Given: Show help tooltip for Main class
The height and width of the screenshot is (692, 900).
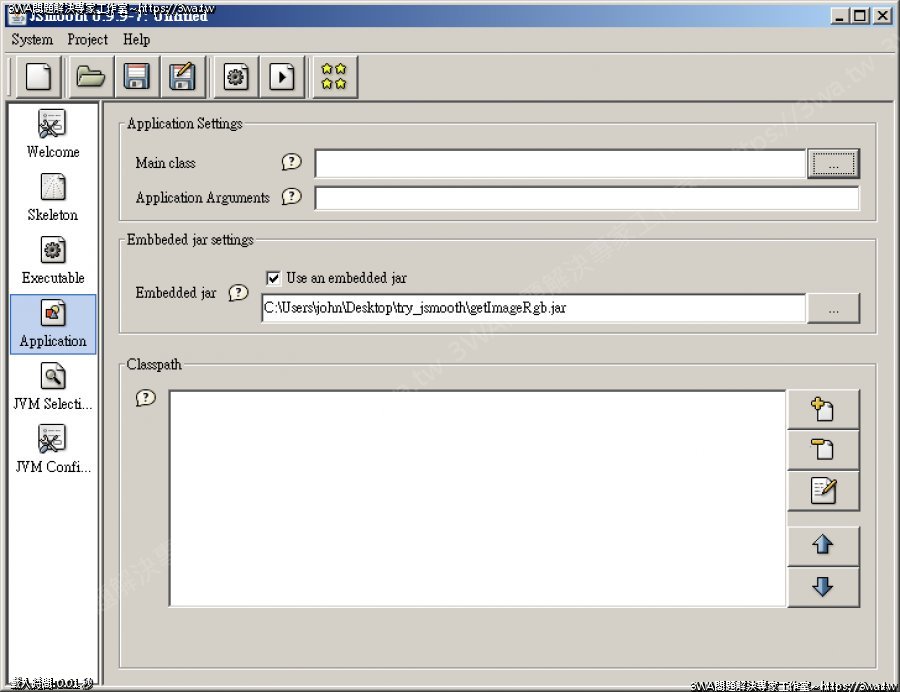Looking at the screenshot, I should click(x=291, y=162).
